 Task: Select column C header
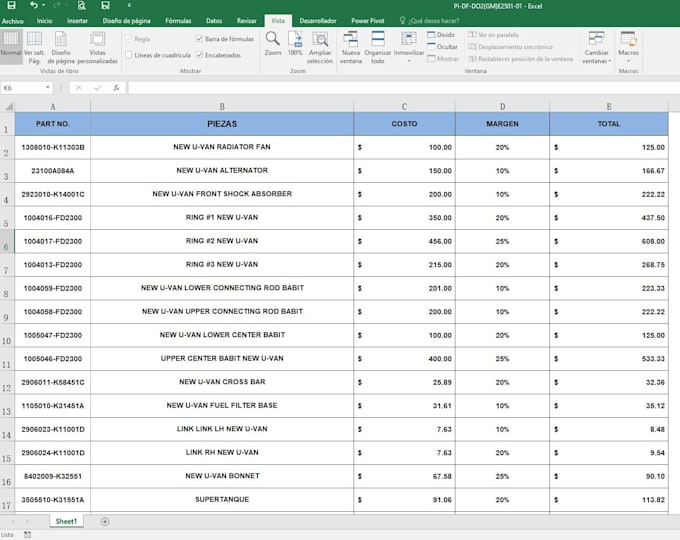click(x=404, y=107)
